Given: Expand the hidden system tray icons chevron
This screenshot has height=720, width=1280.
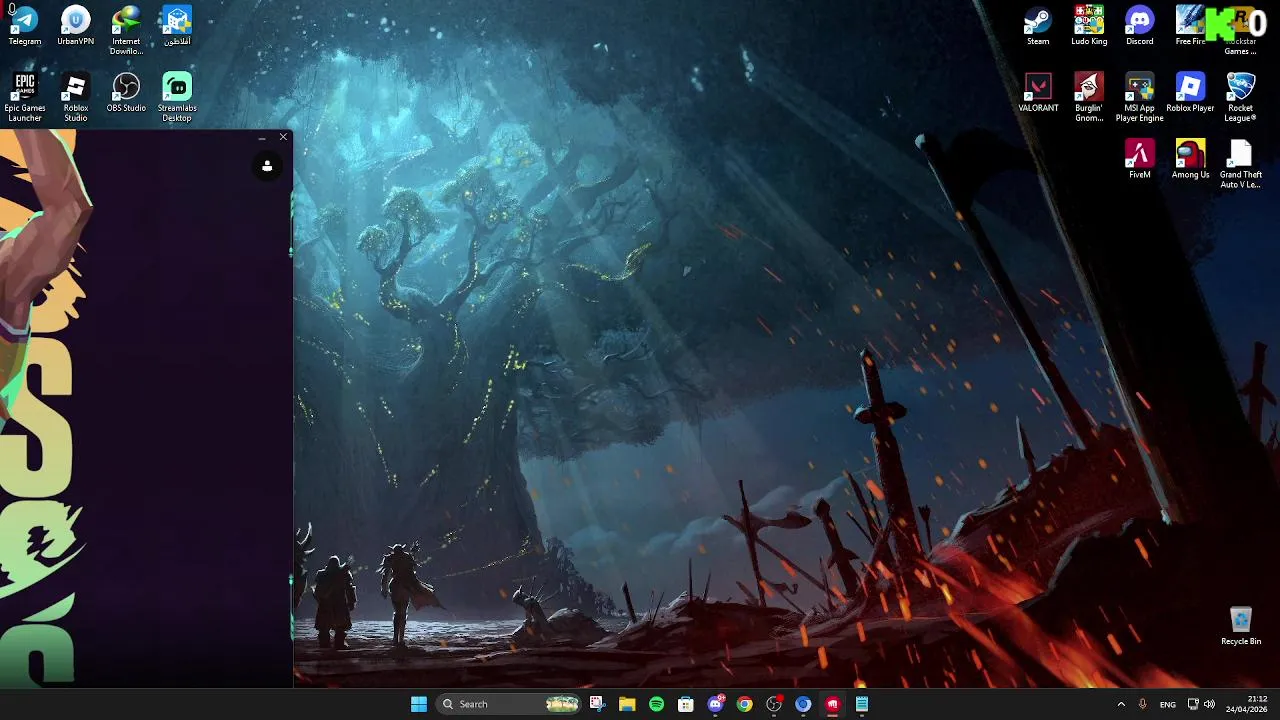Looking at the screenshot, I should [x=1121, y=704].
